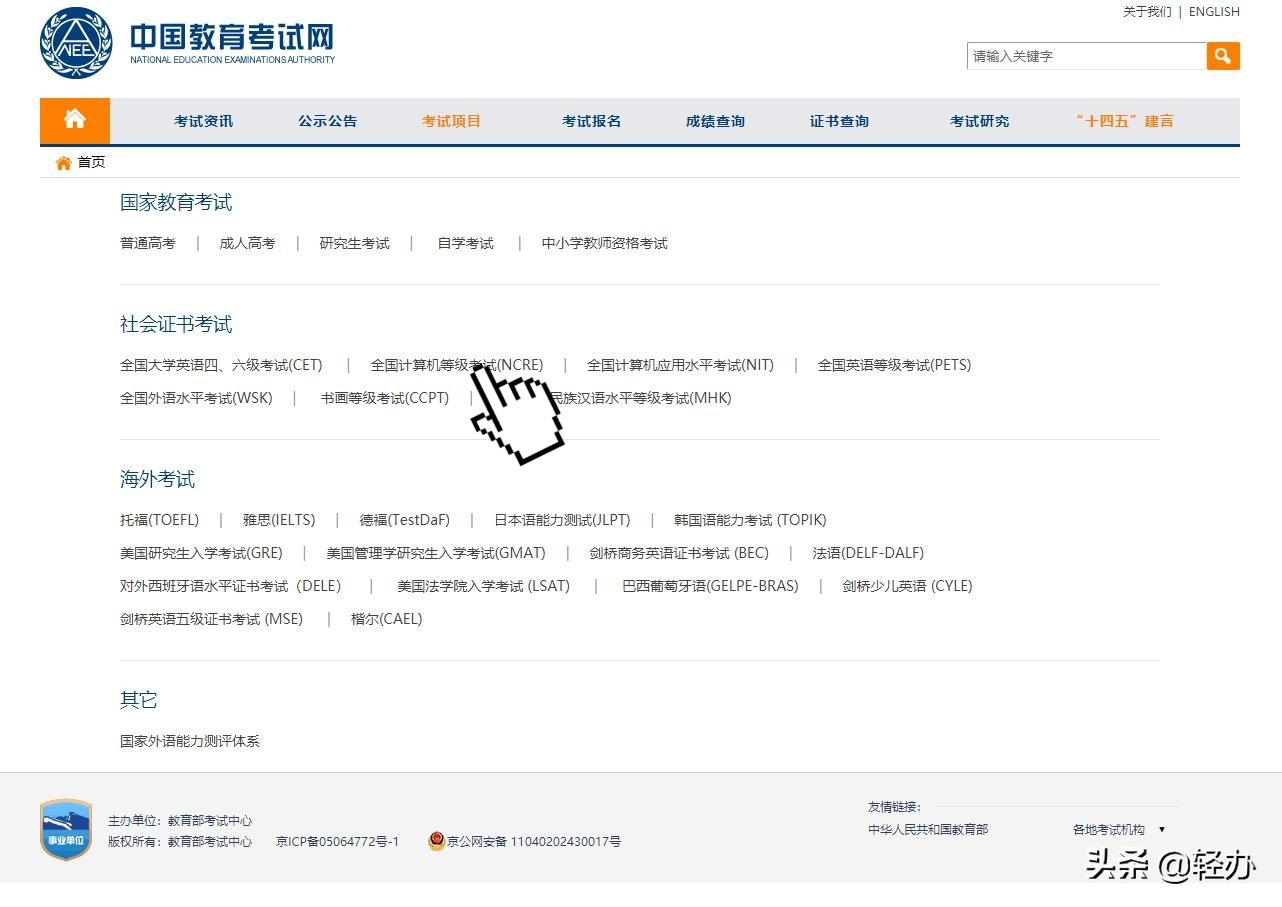1282x907 pixels.
Task: Switch to the ENGLISH site
Action: [x=1214, y=12]
